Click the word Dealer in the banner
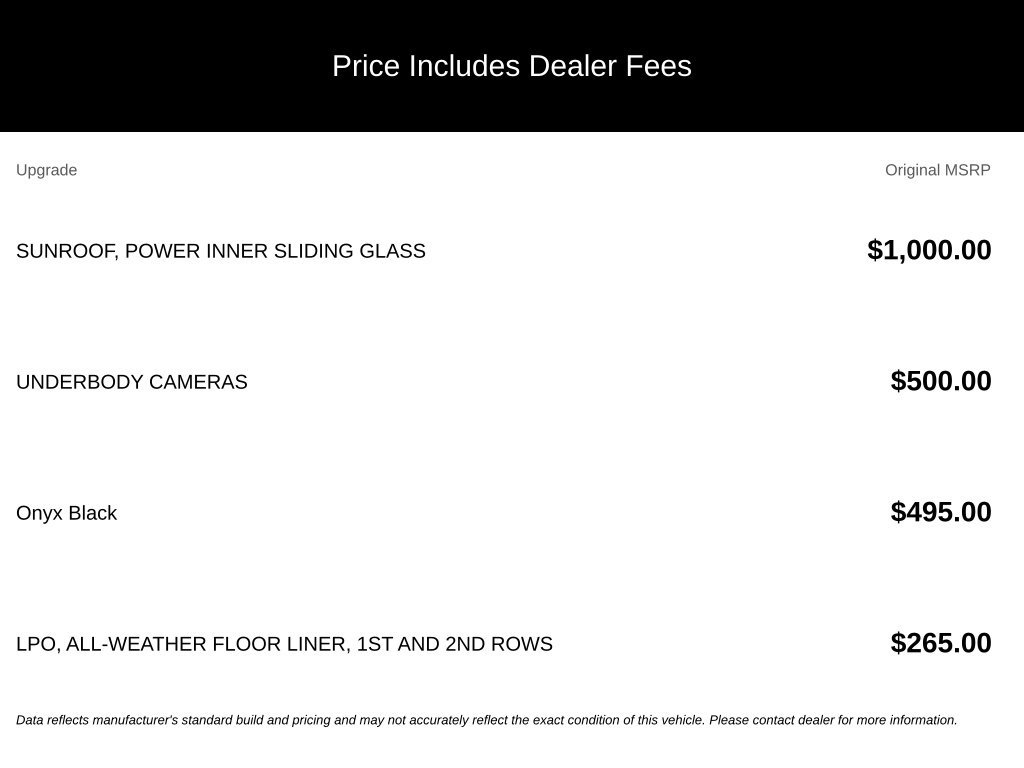Screen dimensions: 1024x768 [x=573, y=66]
